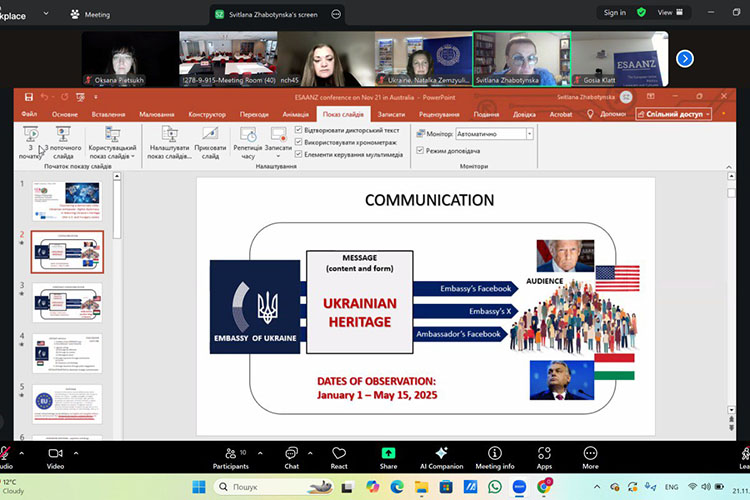Click the Video camera icon
The image size is (750, 500).
pyautogui.click(x=55, y=455)
